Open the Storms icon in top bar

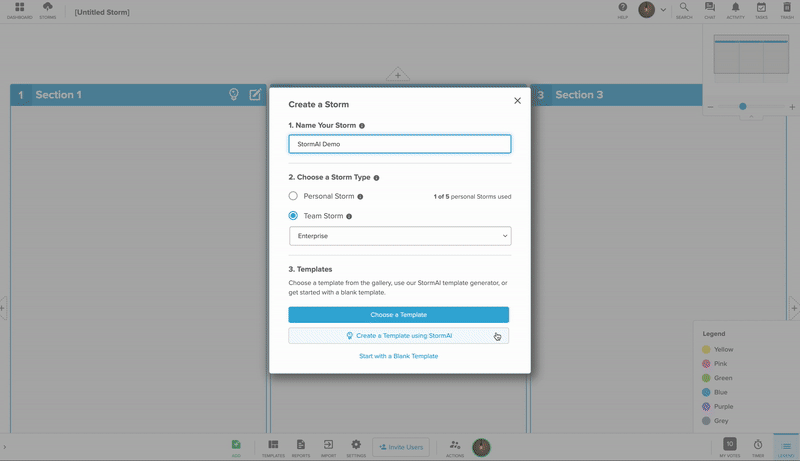48,10
